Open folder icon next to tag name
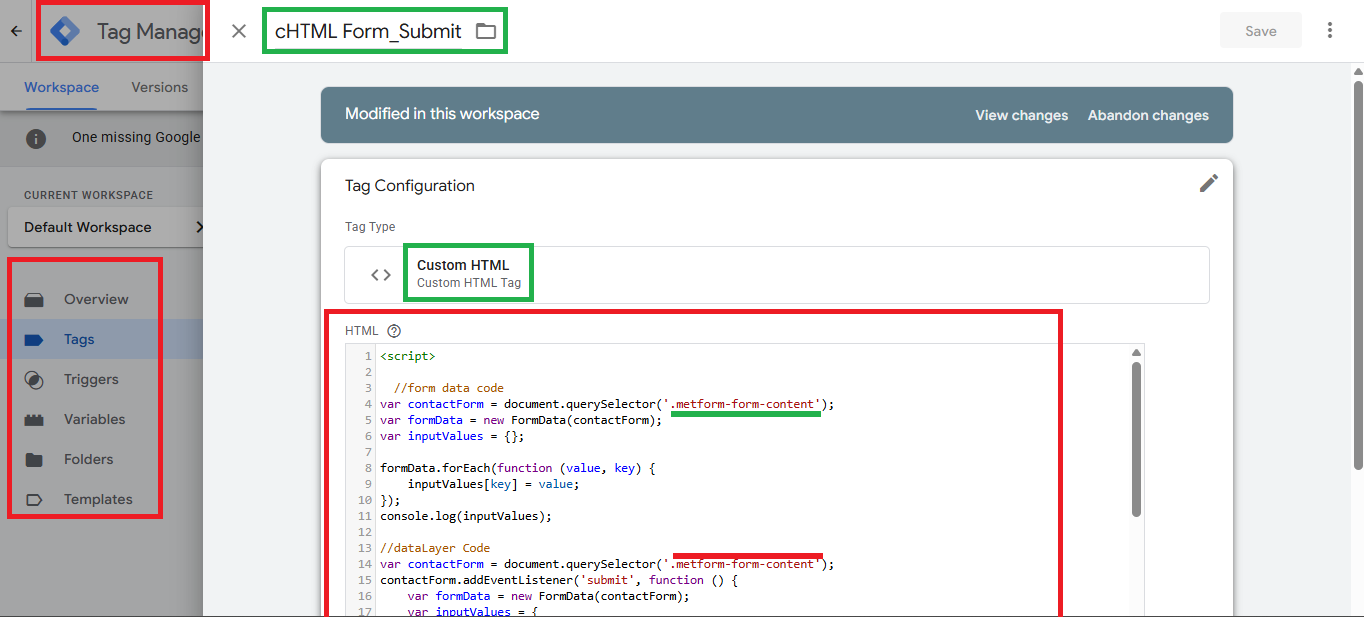The width and height of the screenshot is (1364, 617). [486, 31]
